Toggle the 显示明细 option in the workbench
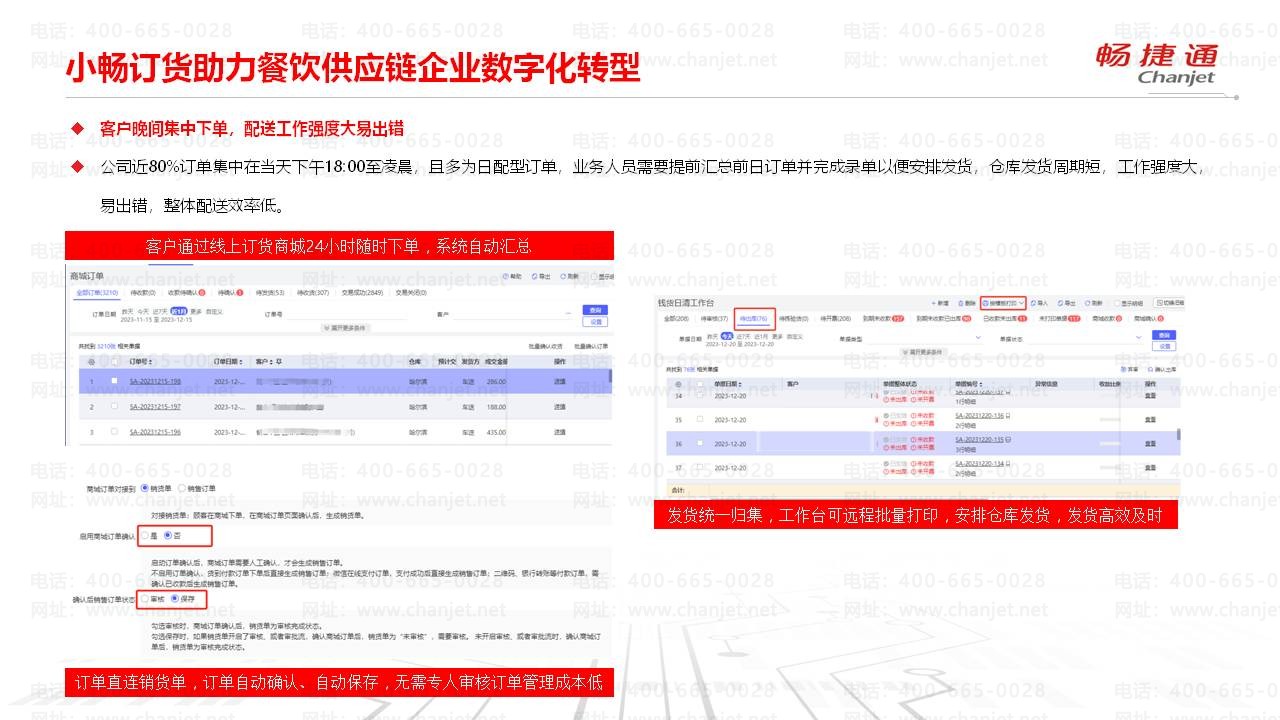The width and height of the screenshot is (1280, 720). click(1129, 303)
